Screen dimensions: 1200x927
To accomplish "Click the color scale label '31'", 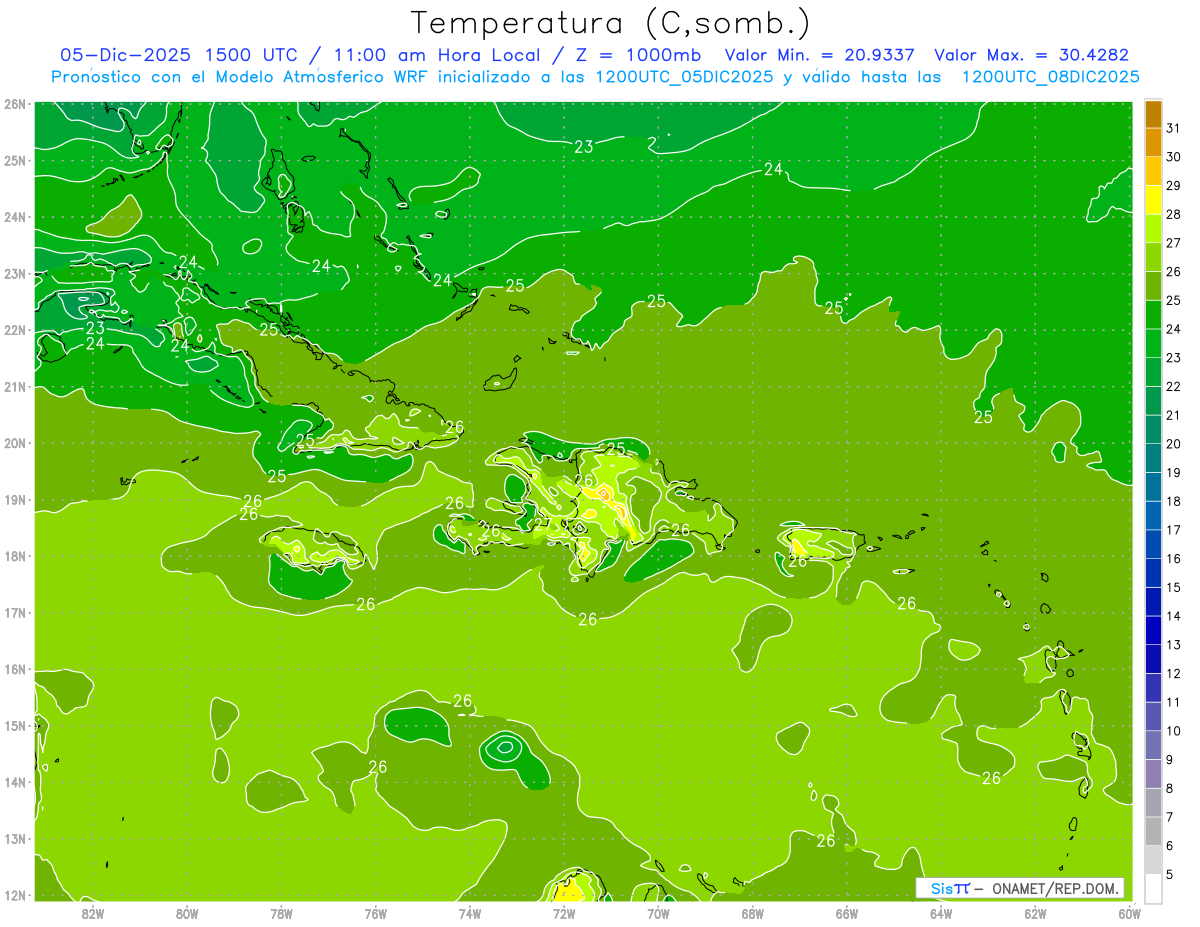I will (1173, 128).
